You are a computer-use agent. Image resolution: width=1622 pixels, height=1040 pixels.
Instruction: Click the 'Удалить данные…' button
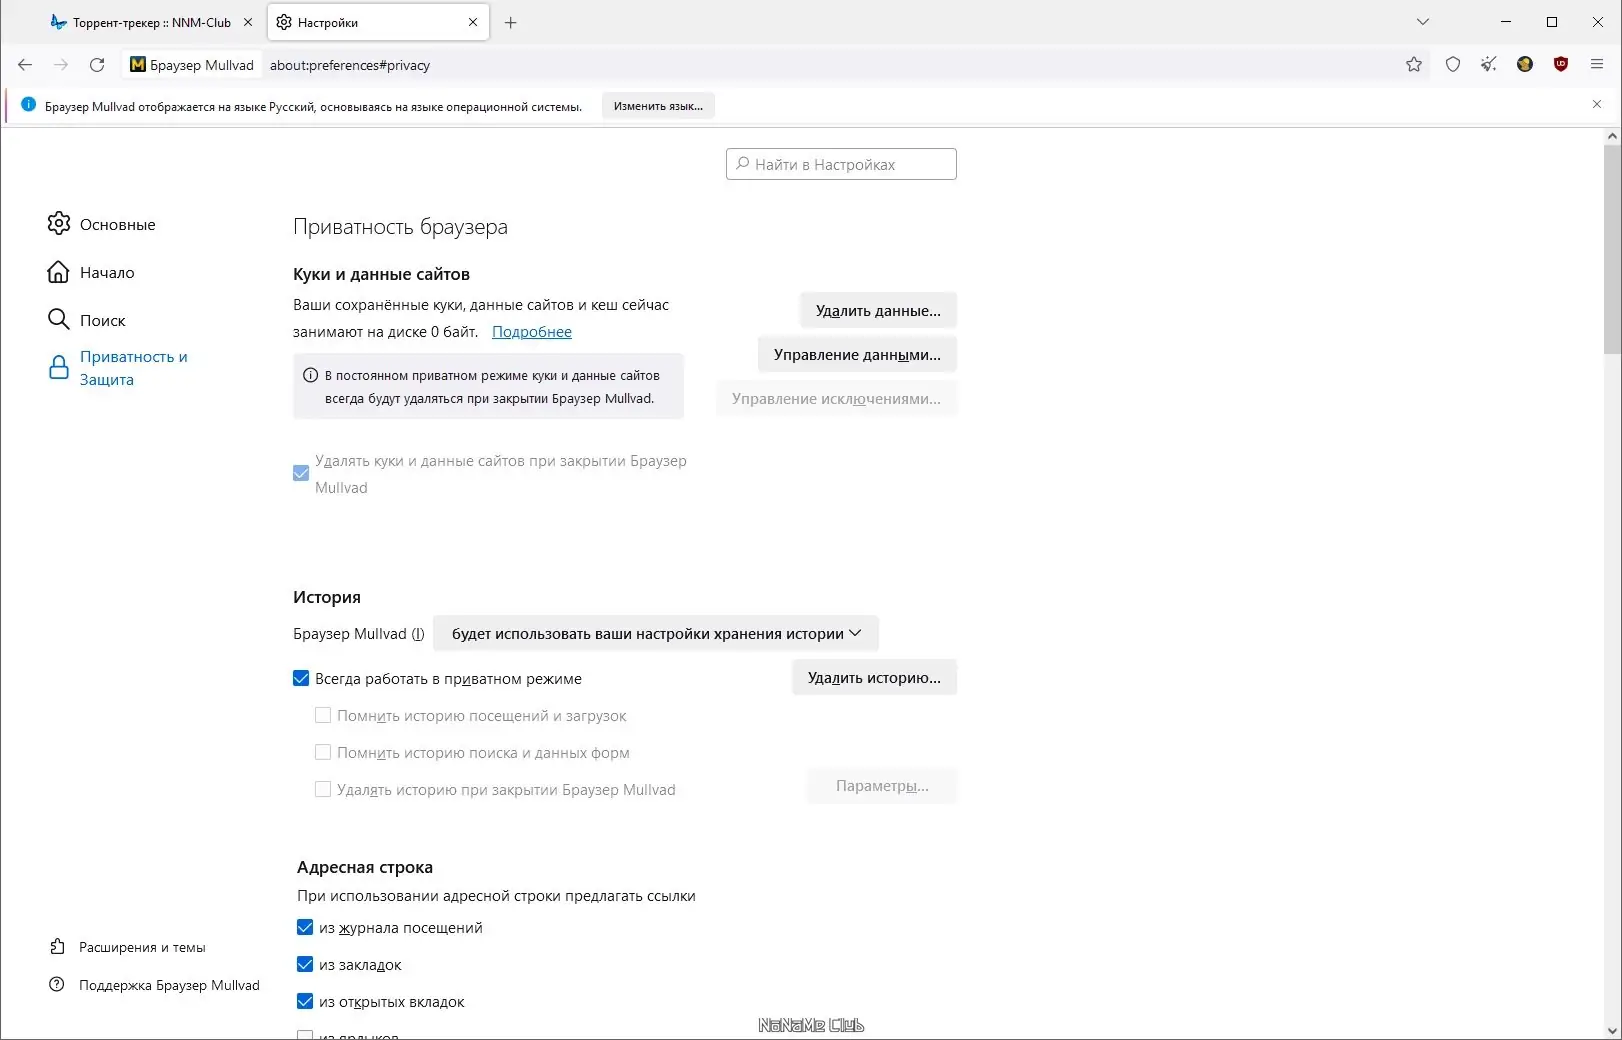pos(878,310)
